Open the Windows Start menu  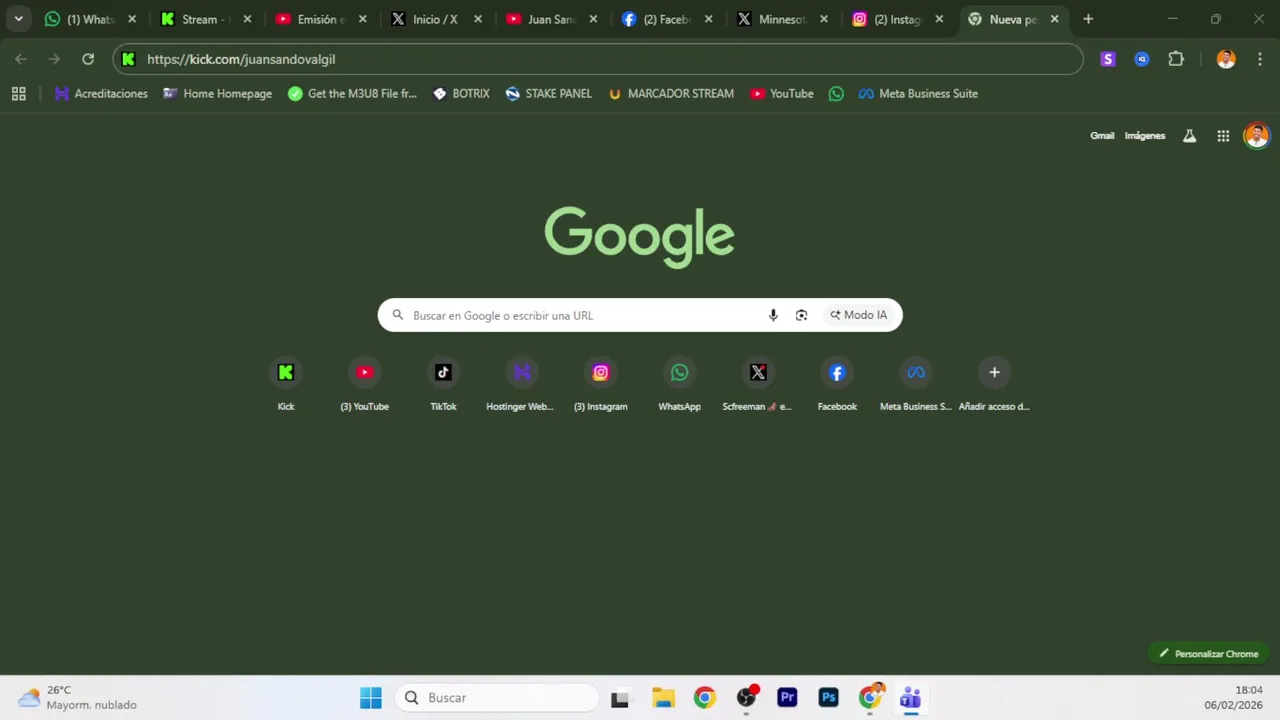tap(371, 698)
